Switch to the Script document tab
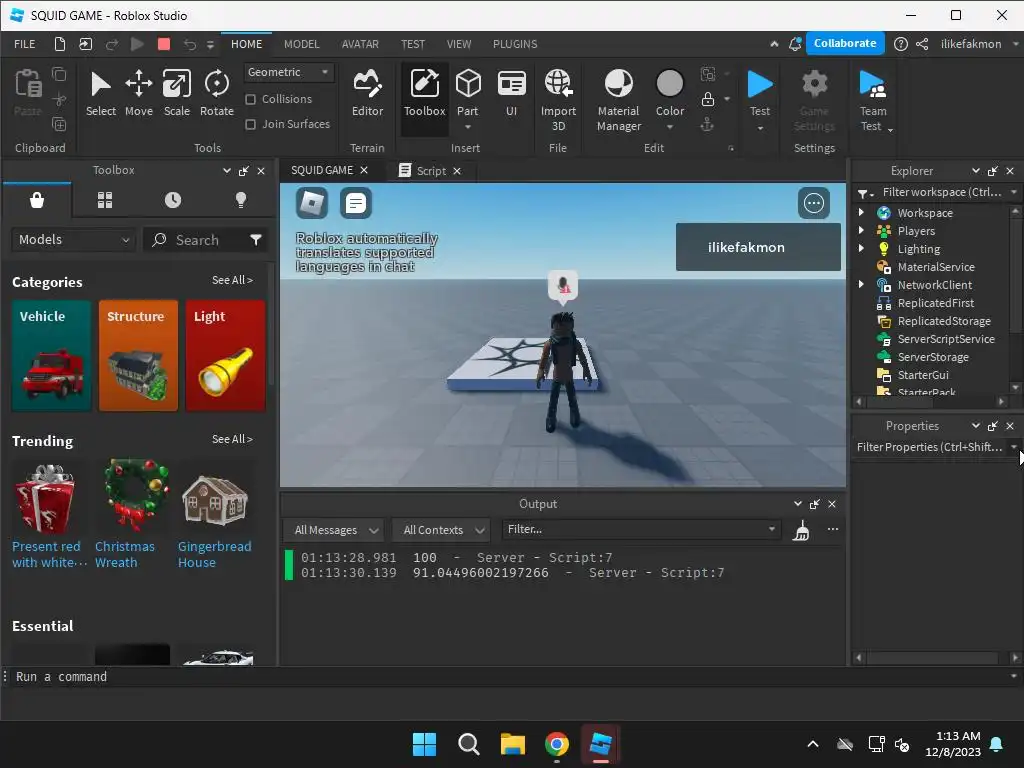Screen dimensions: 1024x768 [430, 170]
